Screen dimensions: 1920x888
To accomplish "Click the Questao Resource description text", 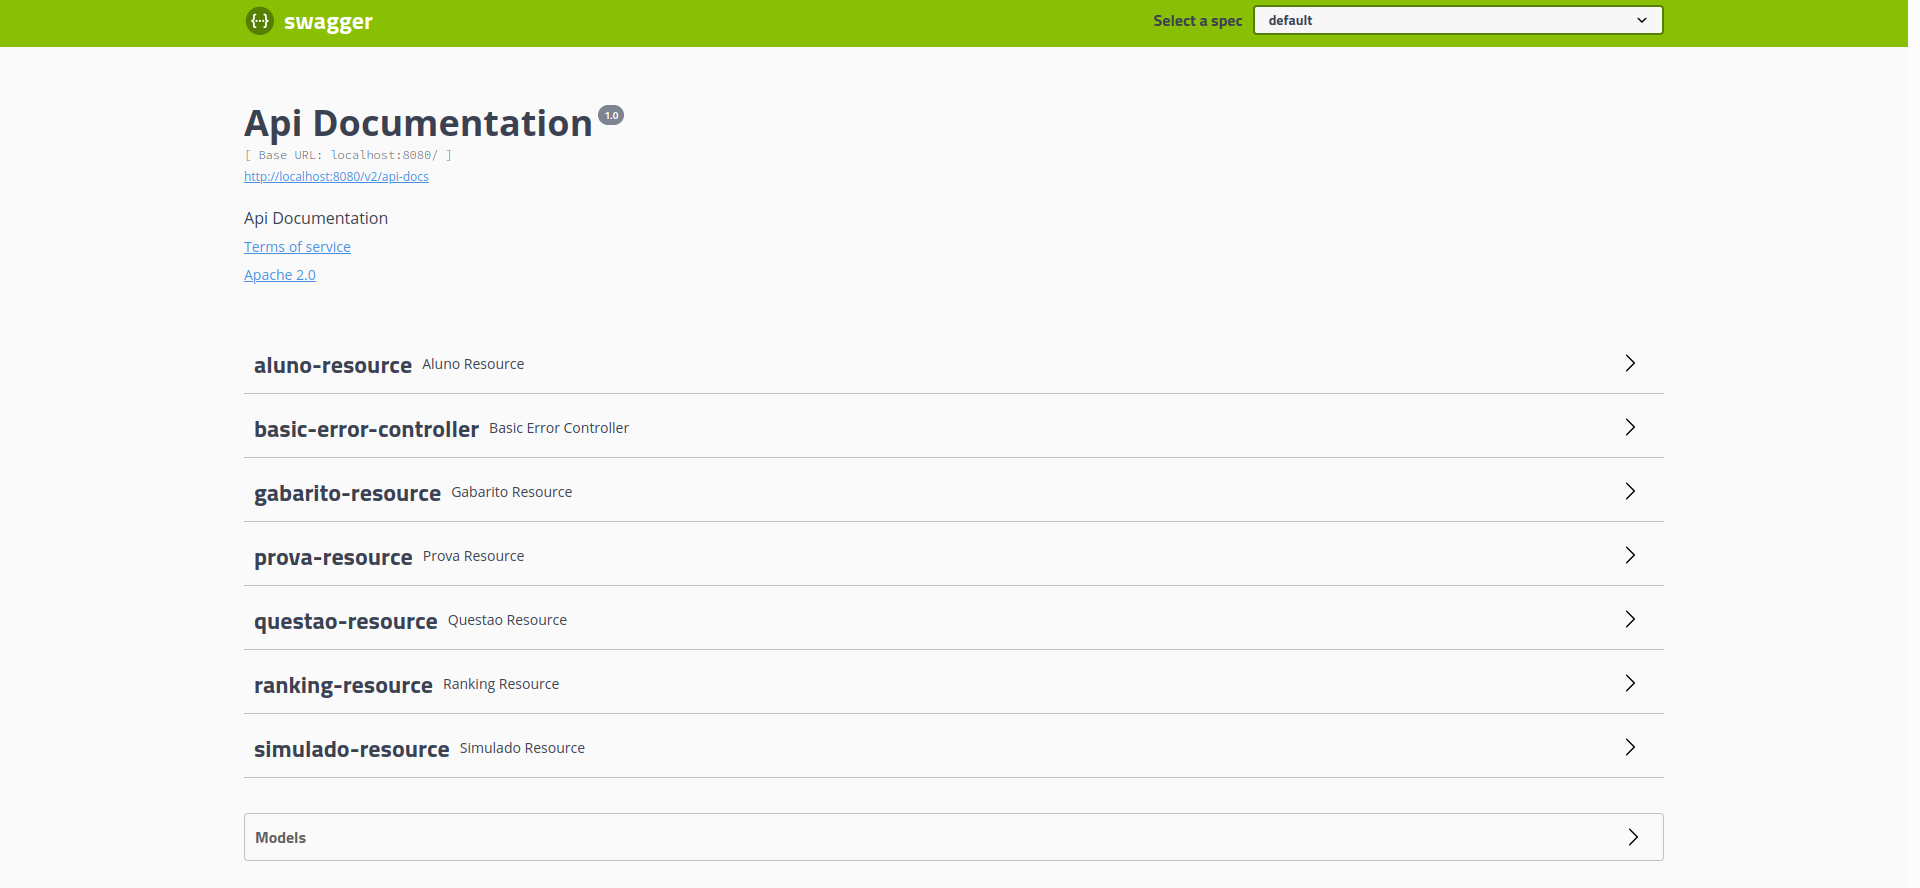I will click(x=507, y=620).
